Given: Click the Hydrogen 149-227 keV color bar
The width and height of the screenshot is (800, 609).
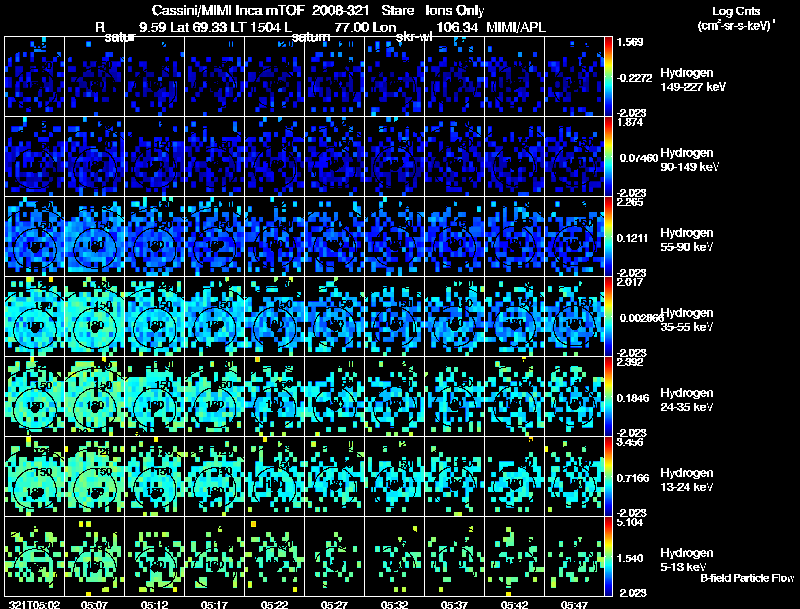Looking at the screenshot, I should pyautogui.click(x=608, y=77).
